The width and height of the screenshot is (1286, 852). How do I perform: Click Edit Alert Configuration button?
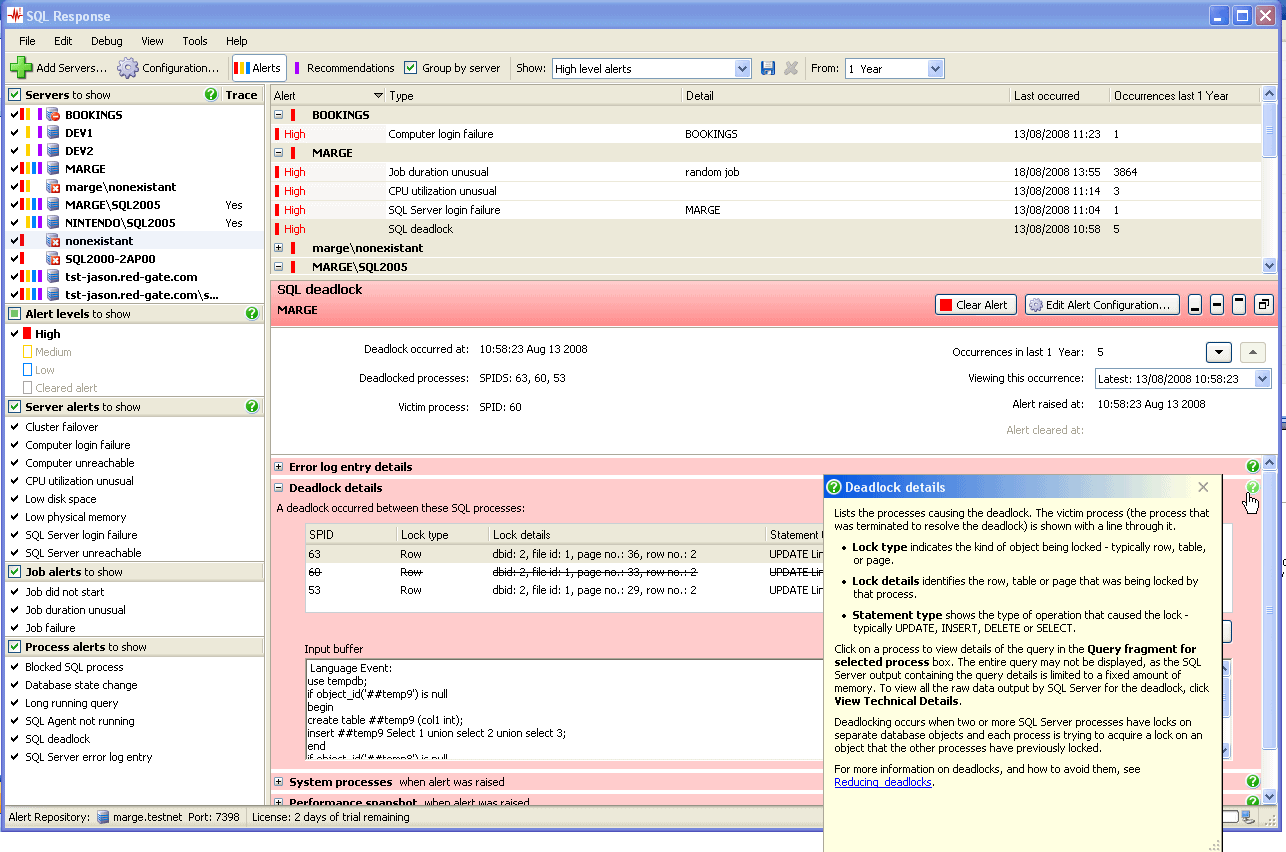[x=1102, y=305]
